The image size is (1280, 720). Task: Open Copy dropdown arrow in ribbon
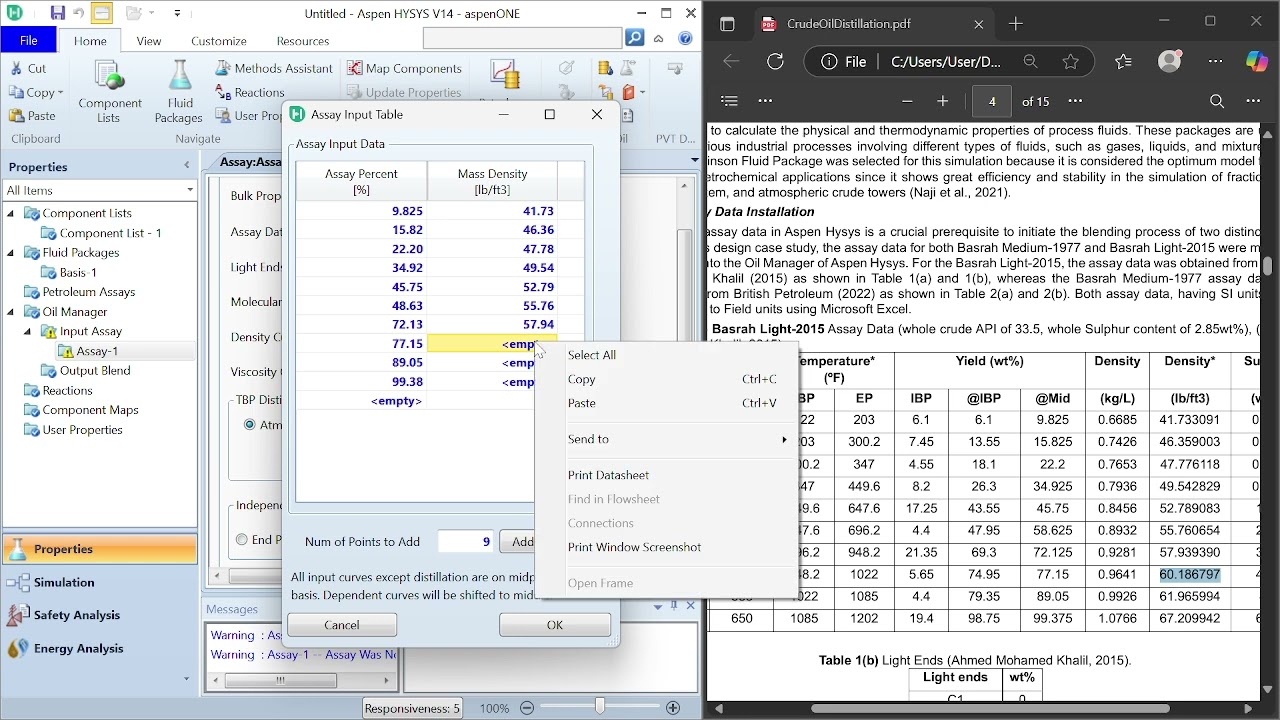tap(60, 93)
